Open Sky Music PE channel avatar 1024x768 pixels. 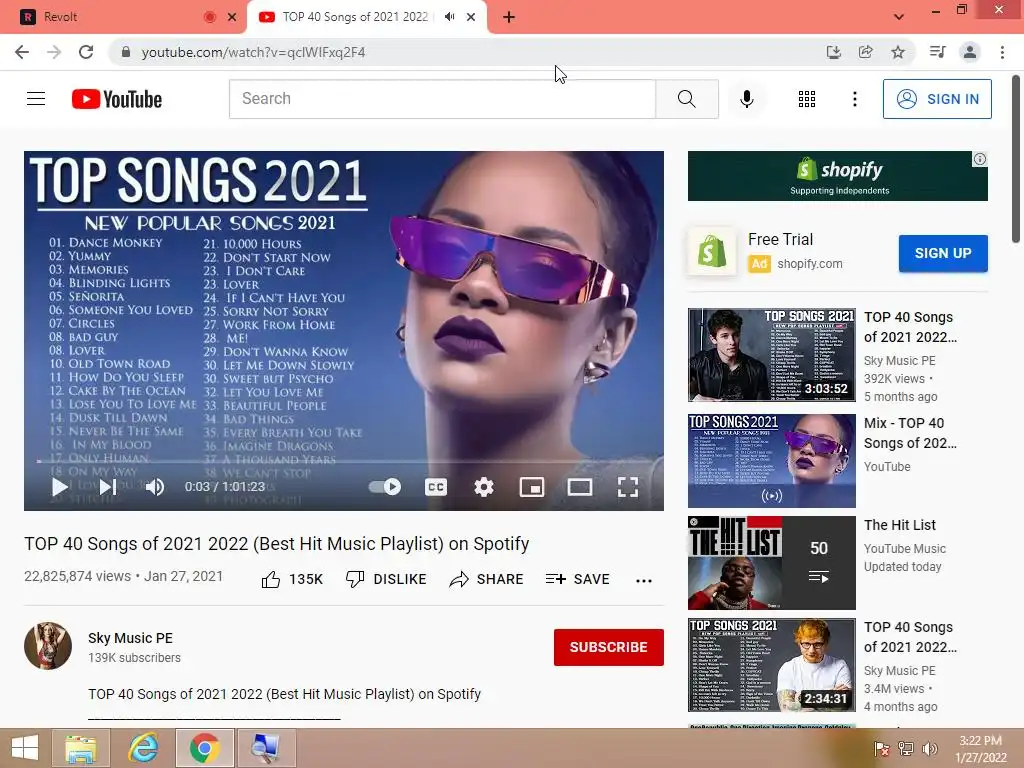click(48, 646)
